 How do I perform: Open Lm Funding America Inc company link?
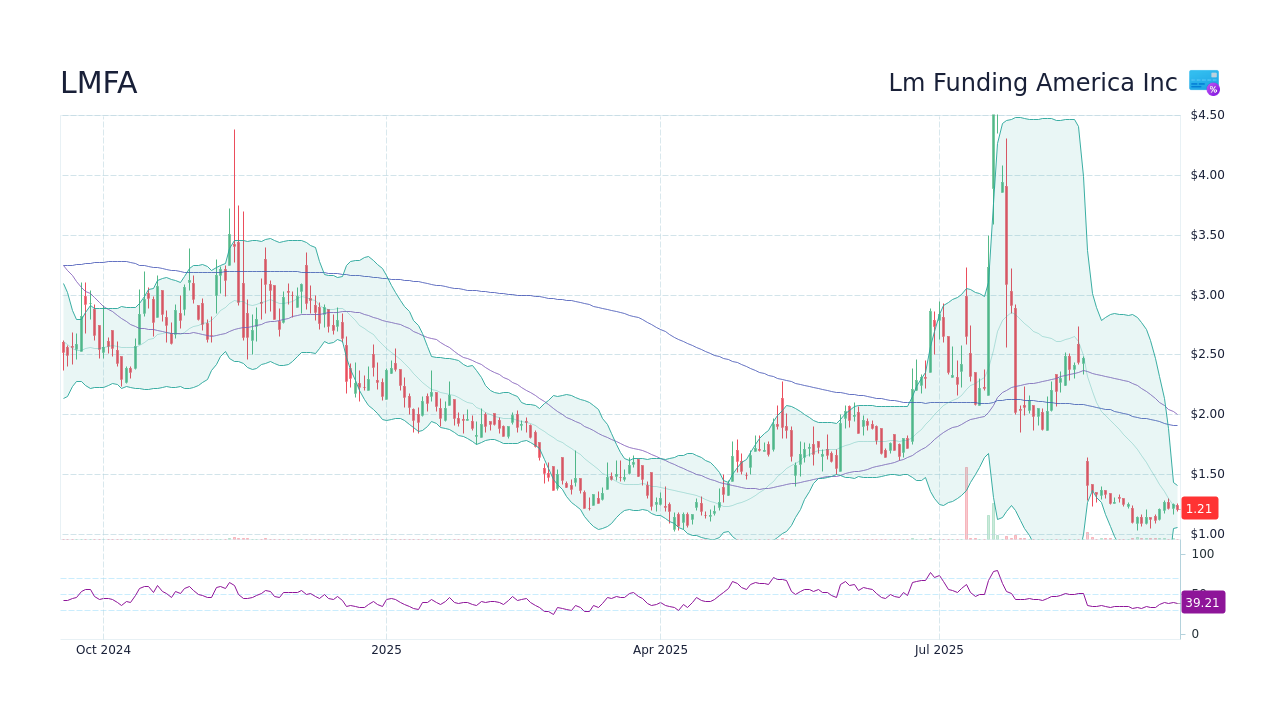coord(1032,83)
